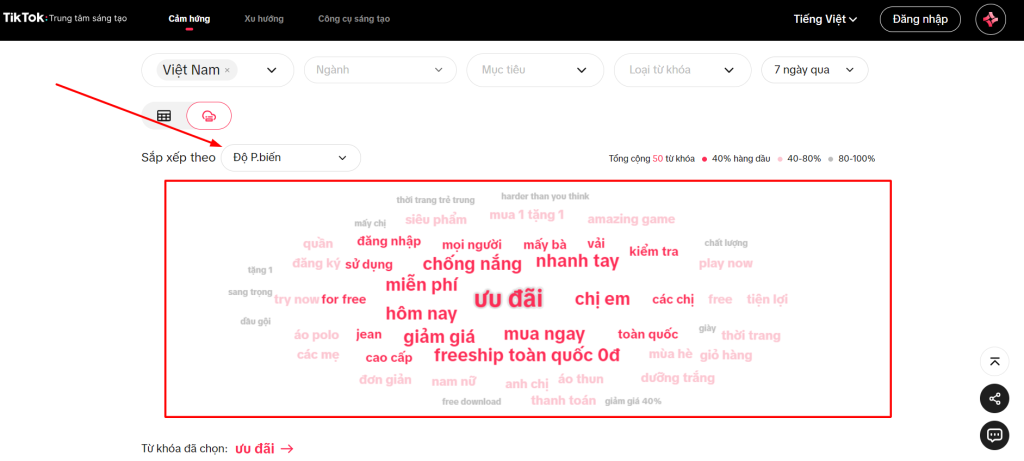The image size is (1024, 461).
Task: Select keyword freeship toàn quốc 0đ
Action: pos(526,355)
